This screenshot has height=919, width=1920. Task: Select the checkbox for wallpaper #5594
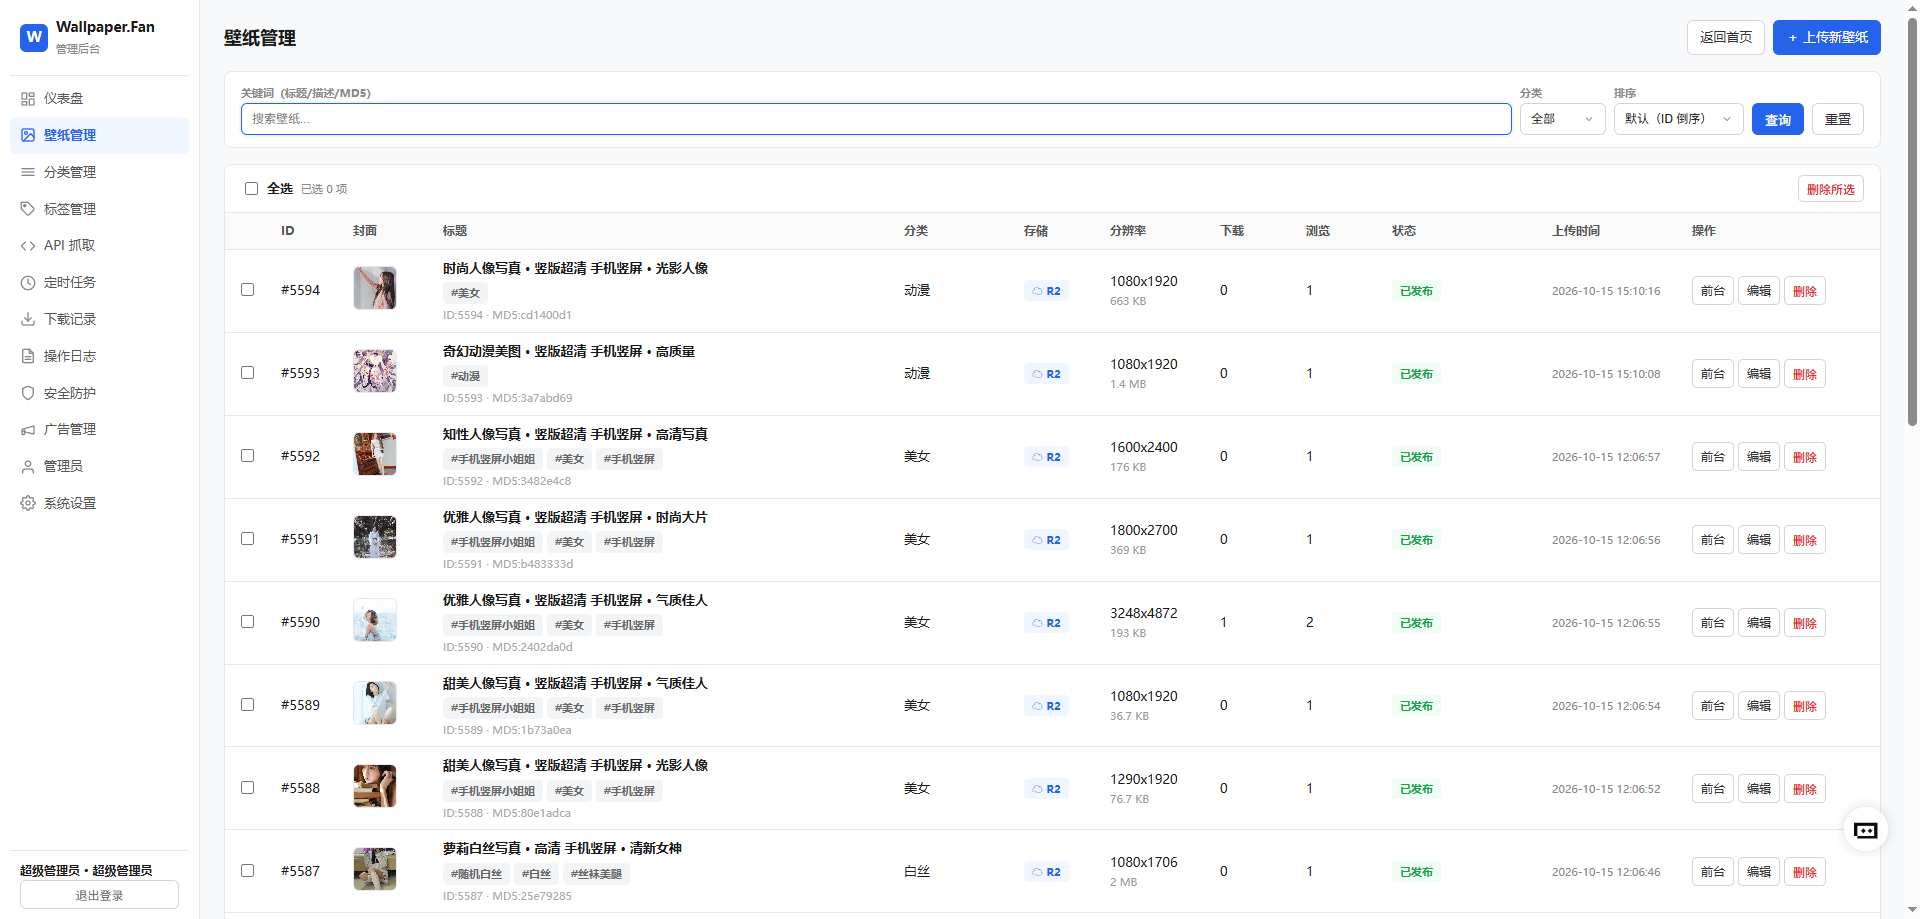[247, 290]
